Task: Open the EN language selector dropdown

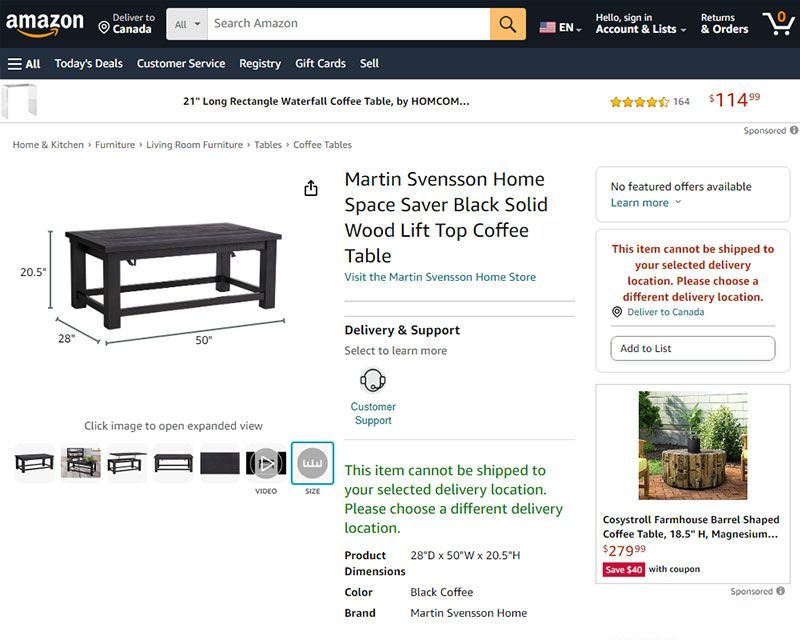Action: [561, 27]
